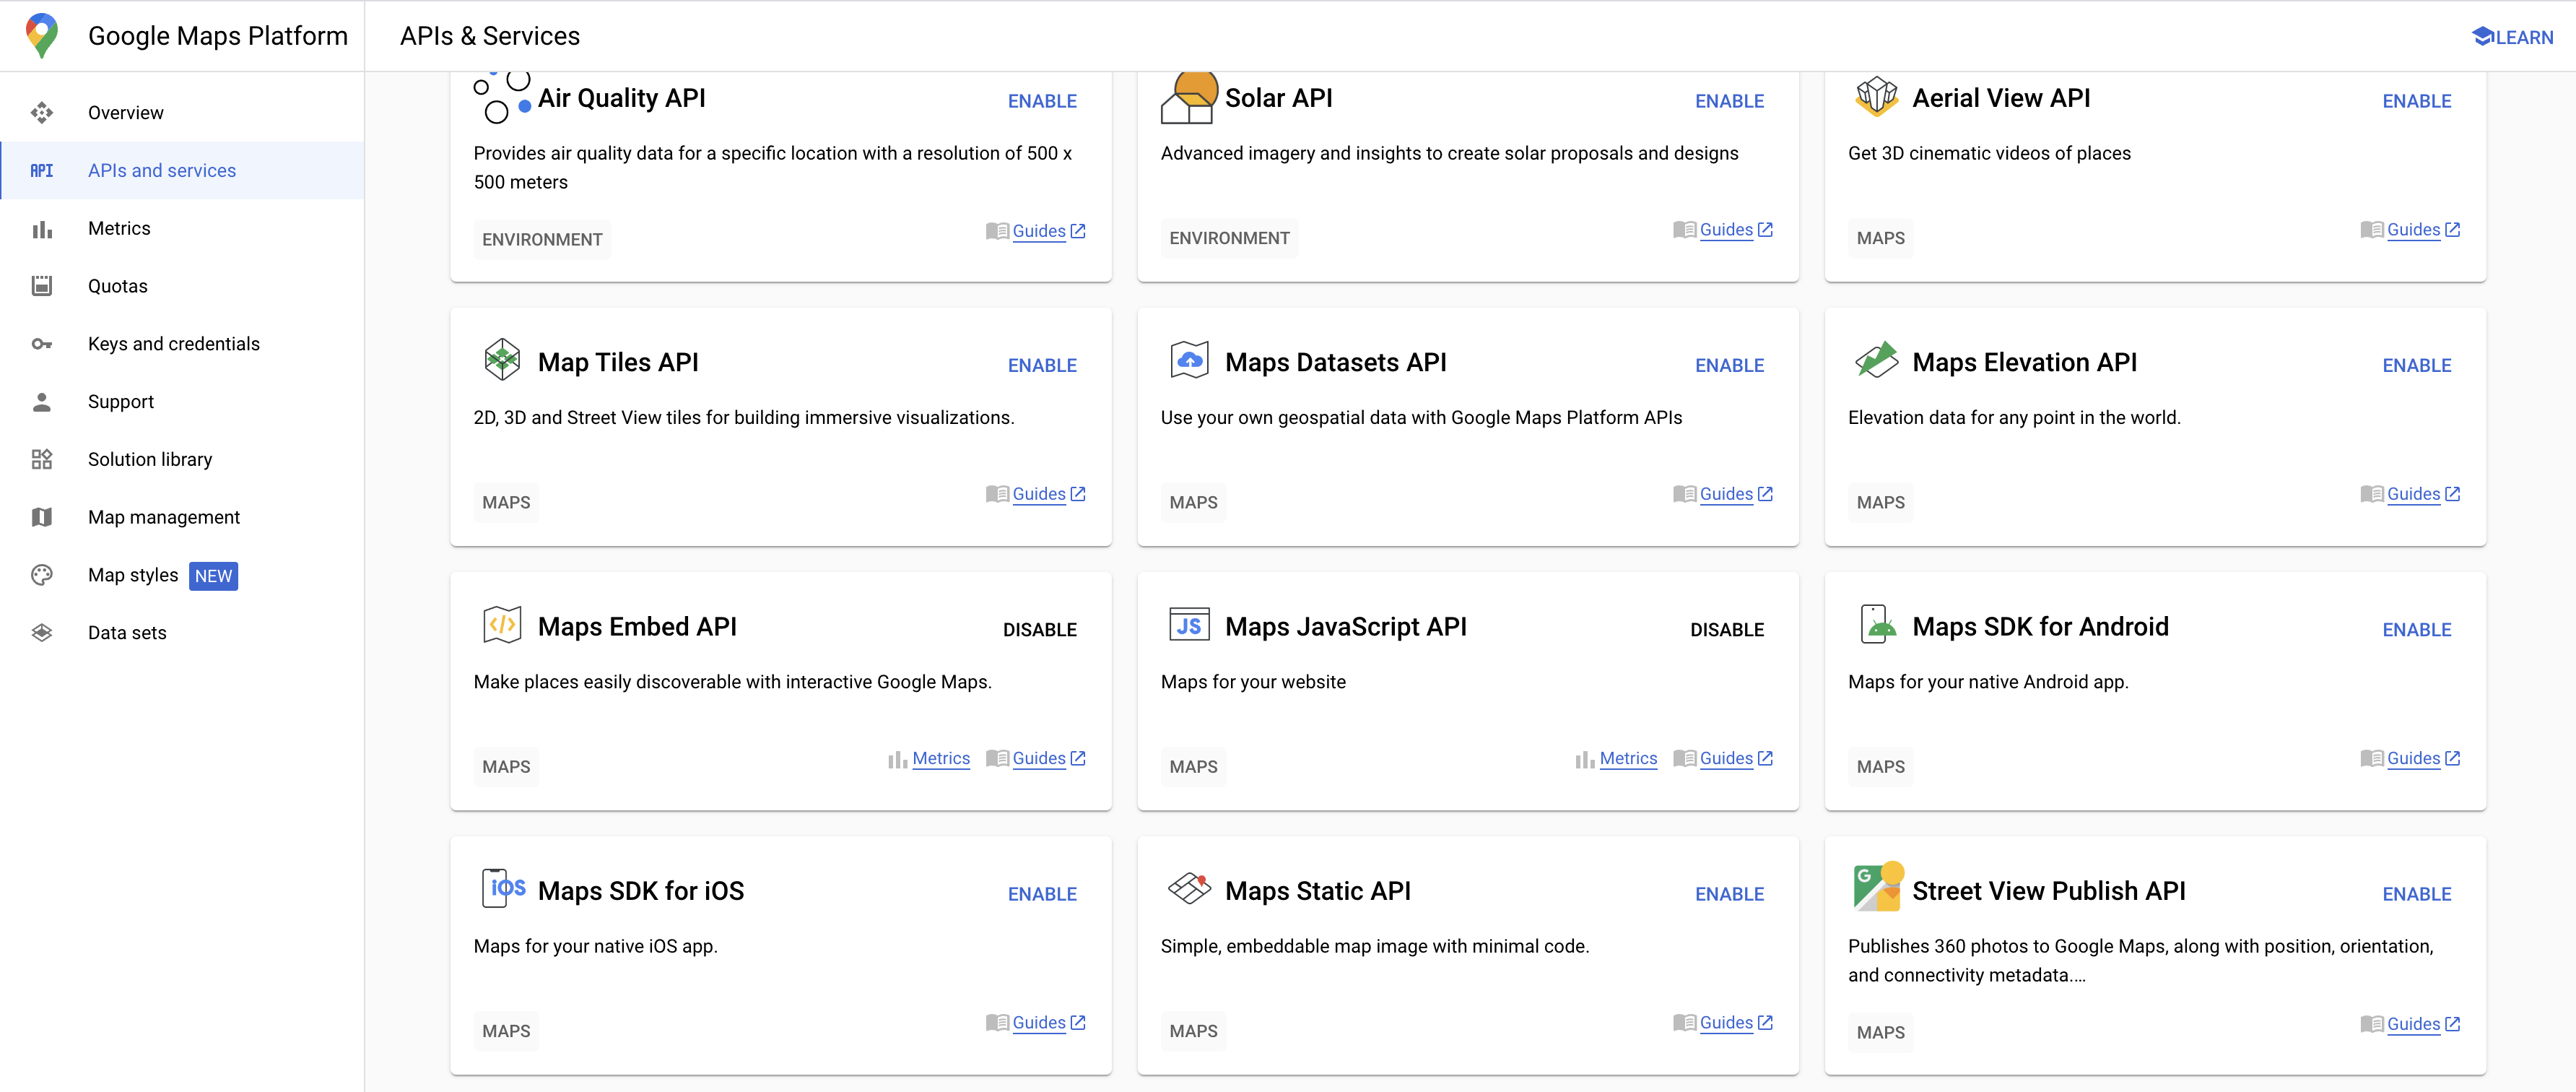This screenshot has width=2576, height=1092.
Task: Click the Maps JavaScript API JS icon
Action: pos(1189,626)
